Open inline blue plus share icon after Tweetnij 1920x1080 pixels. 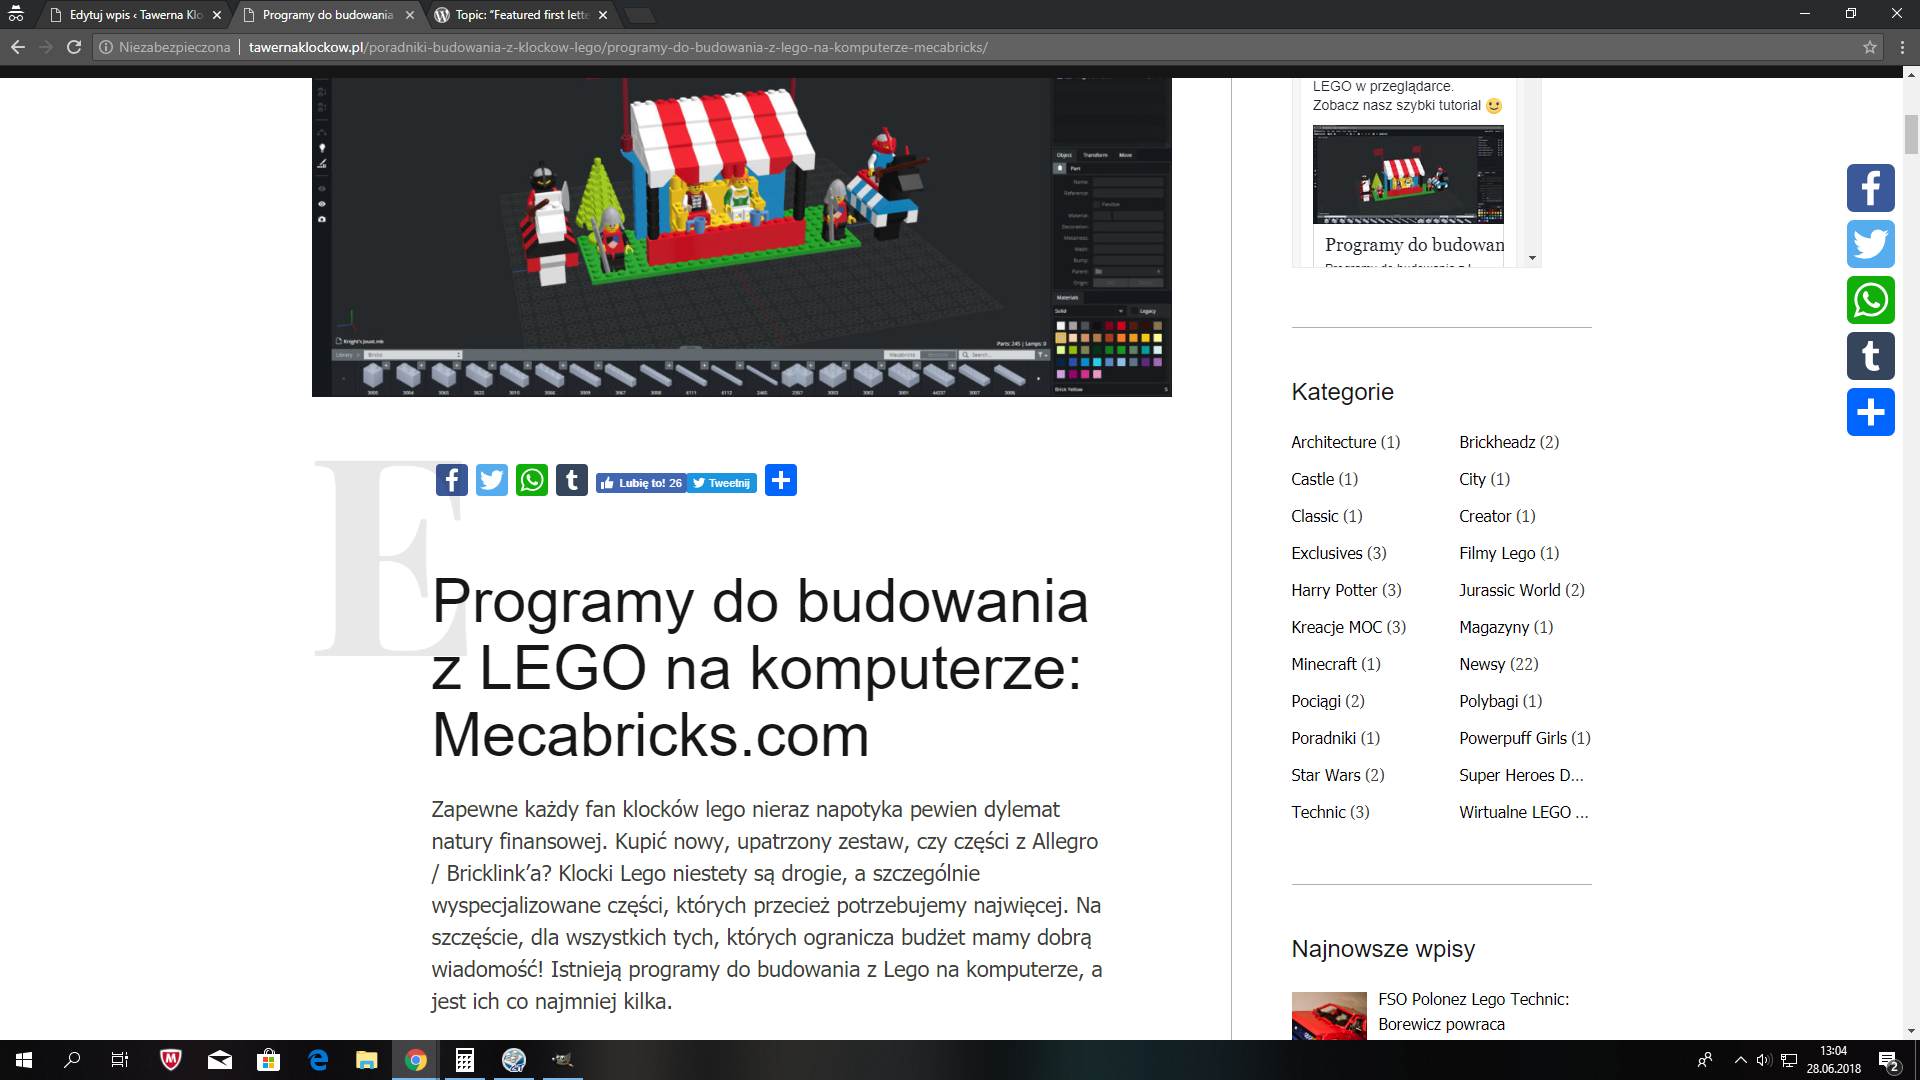pos(781,481)
